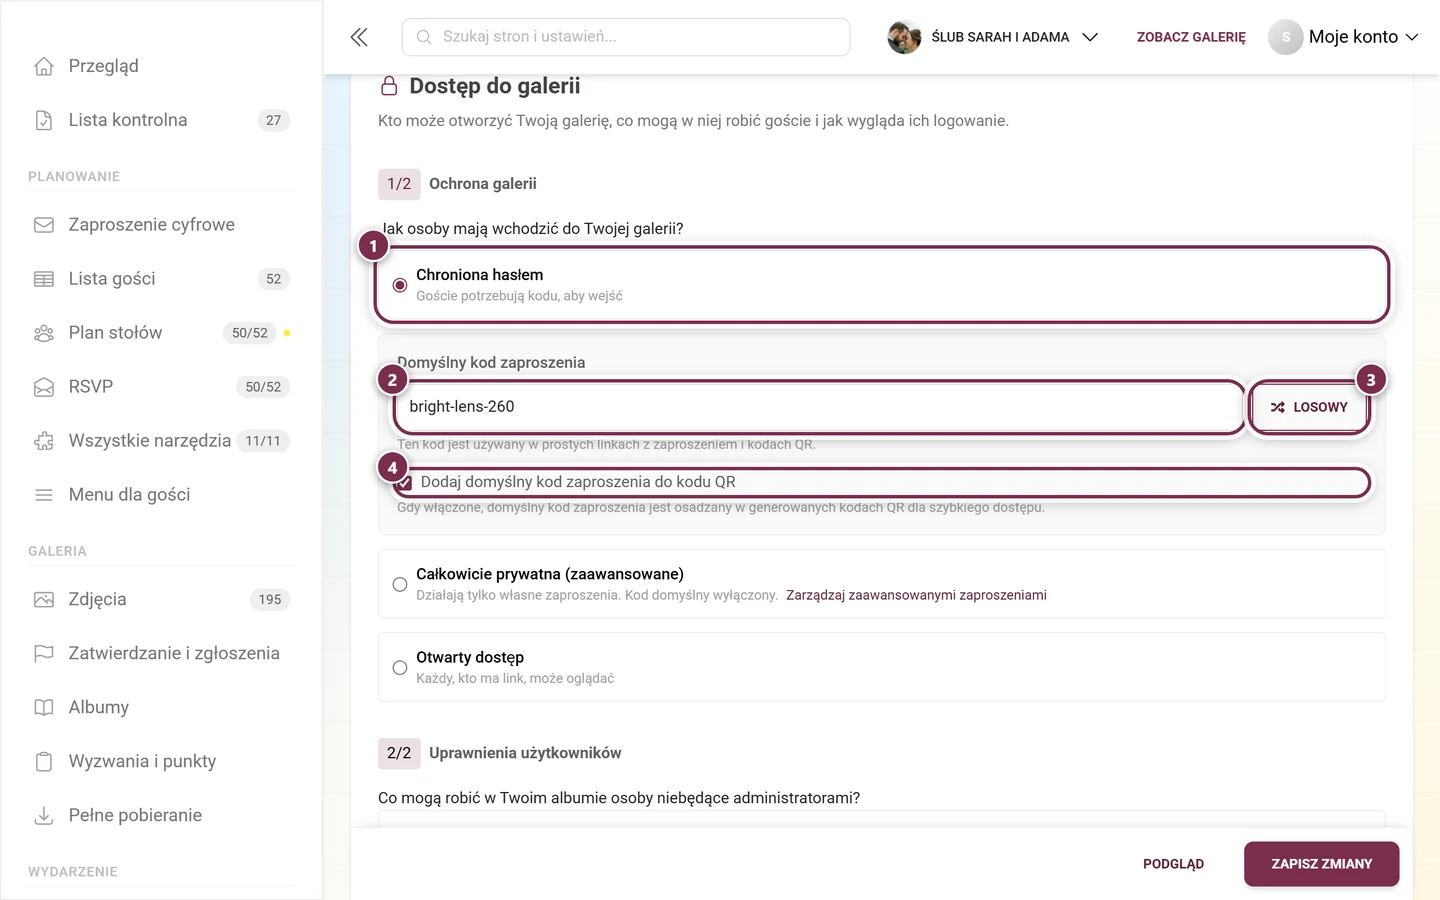Click the Zapisz zmiany button
Image resolution: width=1440 pixels, height=900 pixels.
pos(1321,864)
